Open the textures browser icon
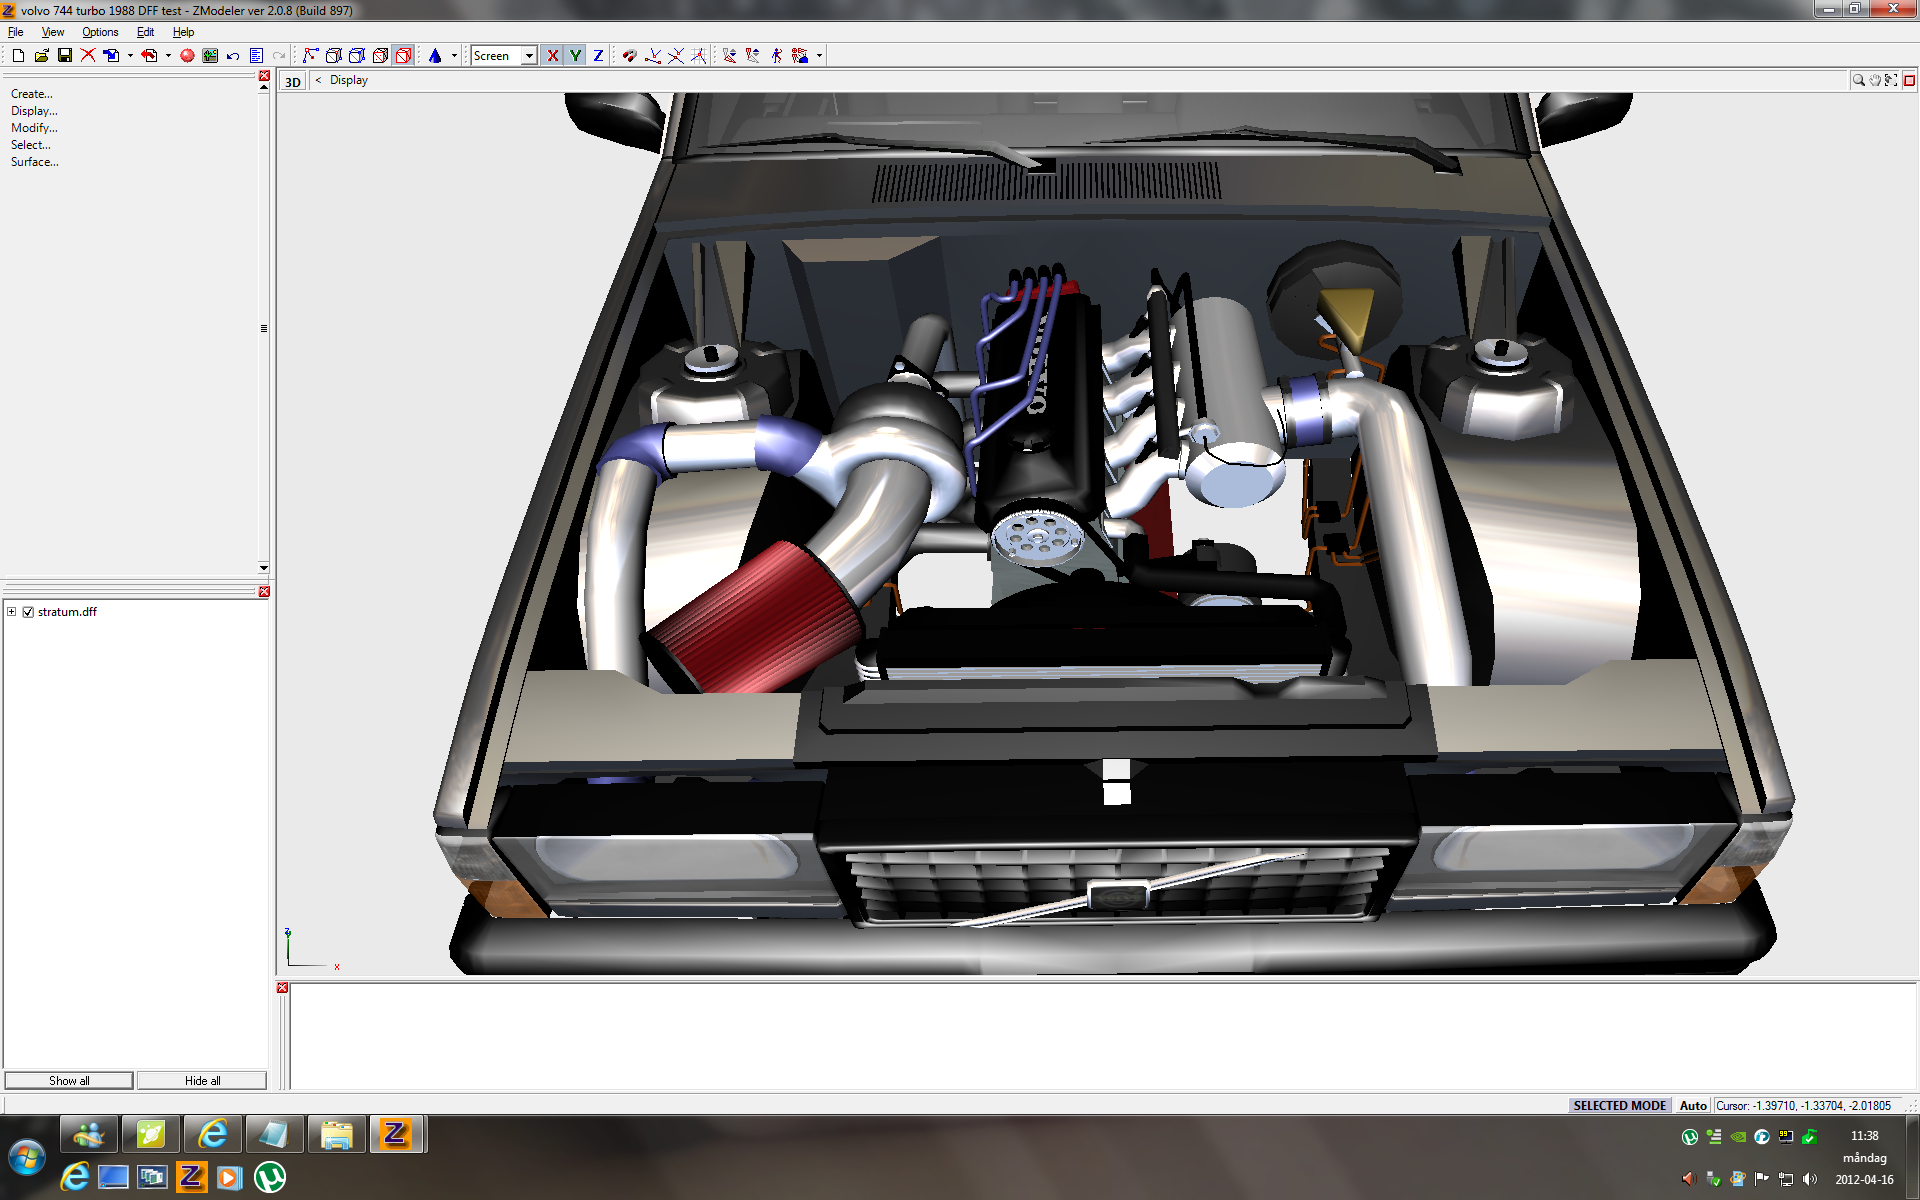The height and width of the screenshot is (1200, 1920). tap(210, 56)
